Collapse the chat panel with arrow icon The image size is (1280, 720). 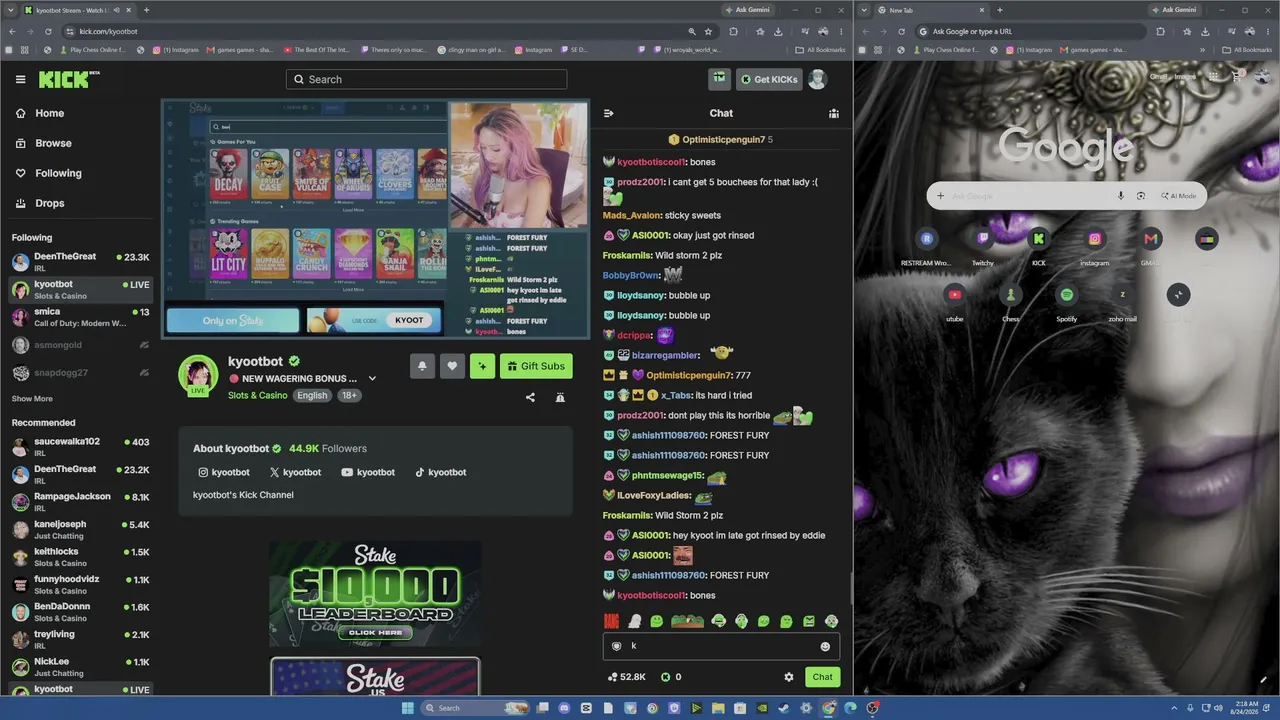point(609,113)
